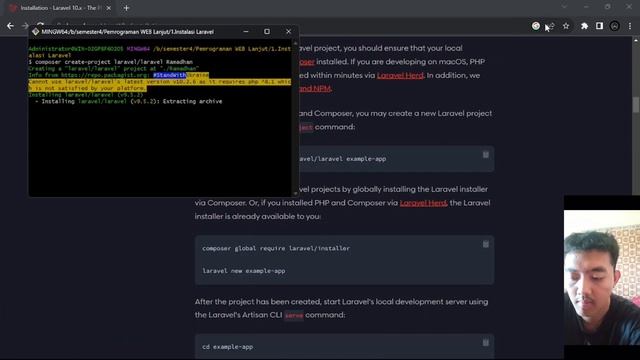Close the Installation - Laravel 10.x tab

[x=109, y=8]
